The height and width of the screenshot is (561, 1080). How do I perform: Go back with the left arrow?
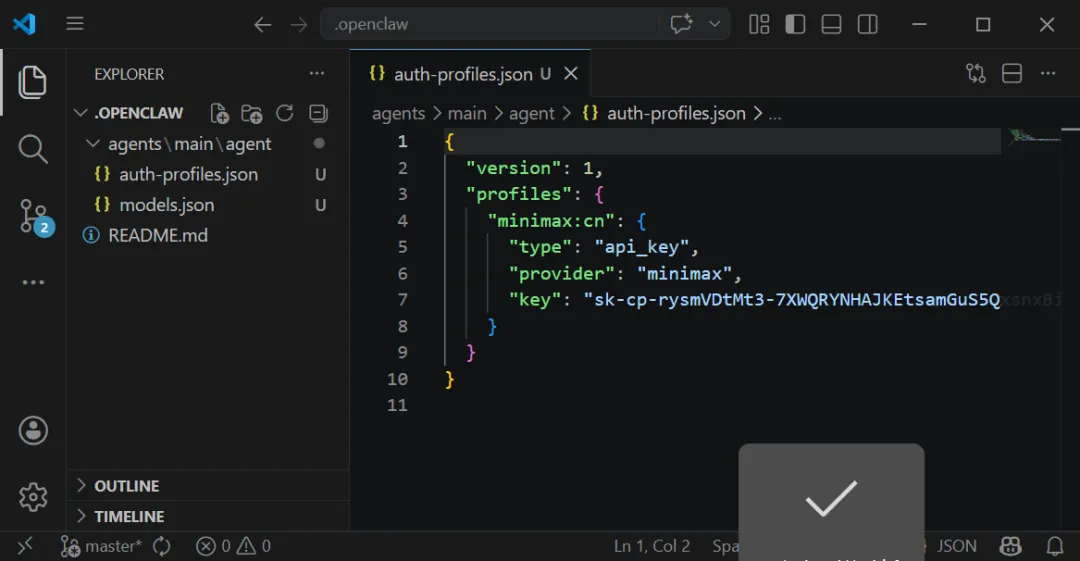[x=262, y=25]
